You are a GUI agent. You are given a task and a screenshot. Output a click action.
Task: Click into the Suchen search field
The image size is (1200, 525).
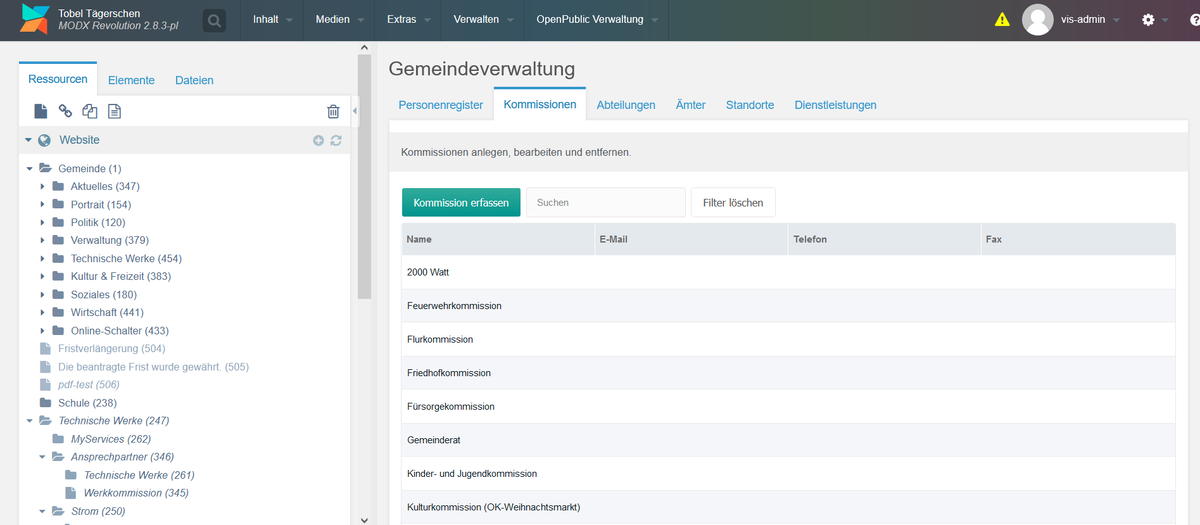point(605,203)
